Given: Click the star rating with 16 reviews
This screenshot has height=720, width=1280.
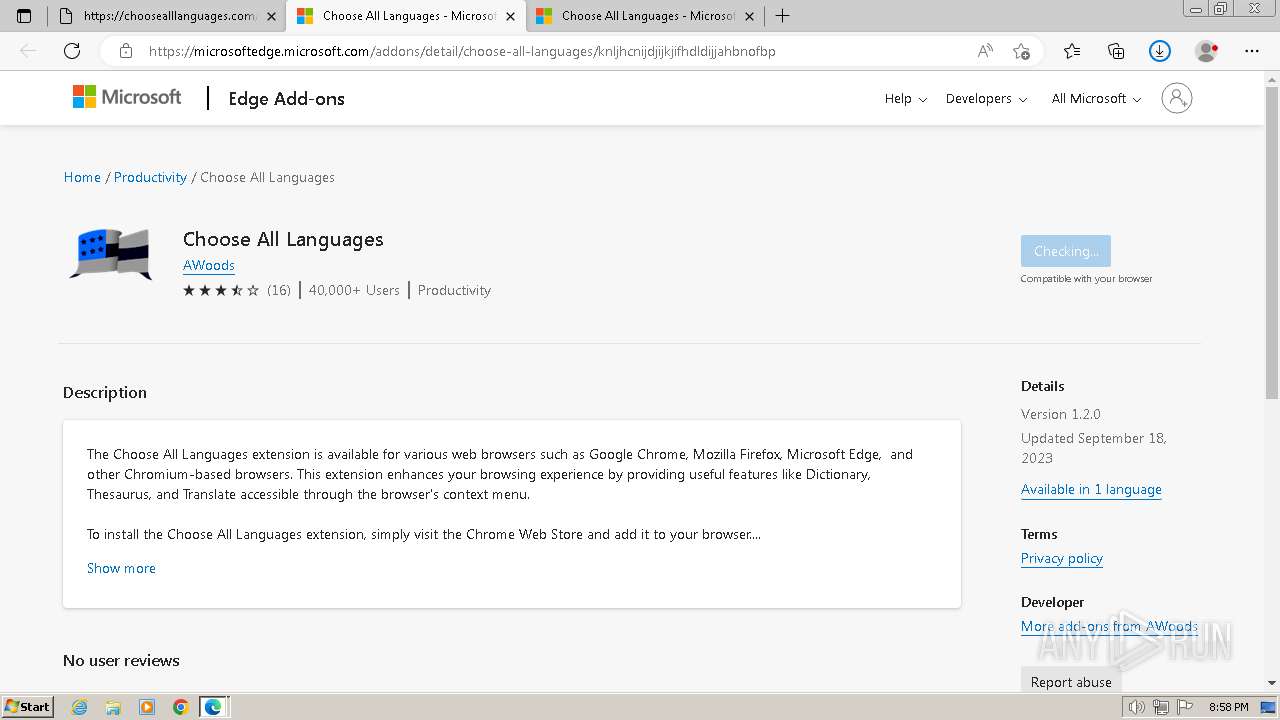Looking at the screenshot, I should (237, 290).
